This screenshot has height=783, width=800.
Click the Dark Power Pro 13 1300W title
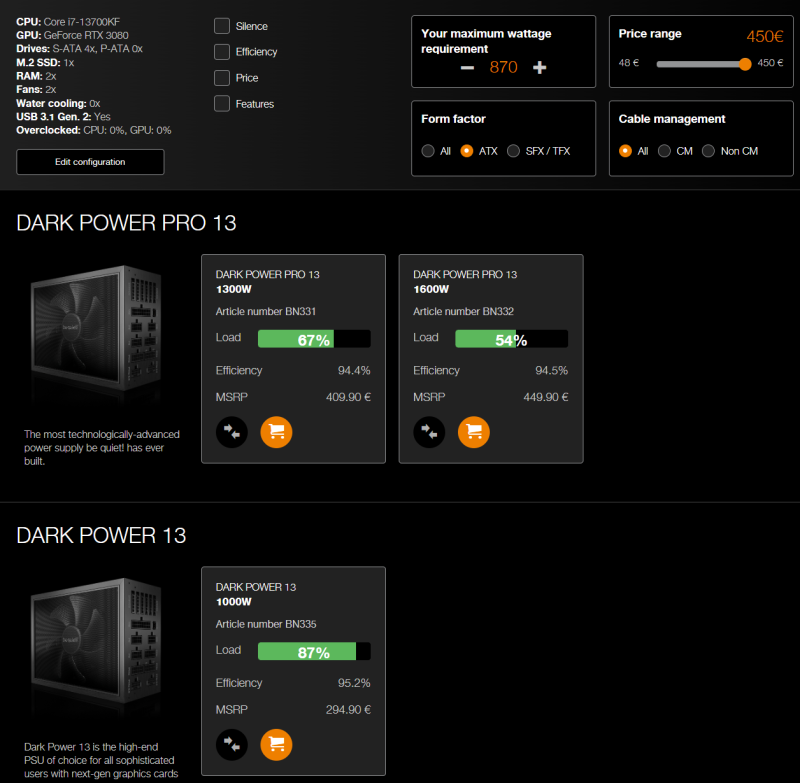pos(267,282)
